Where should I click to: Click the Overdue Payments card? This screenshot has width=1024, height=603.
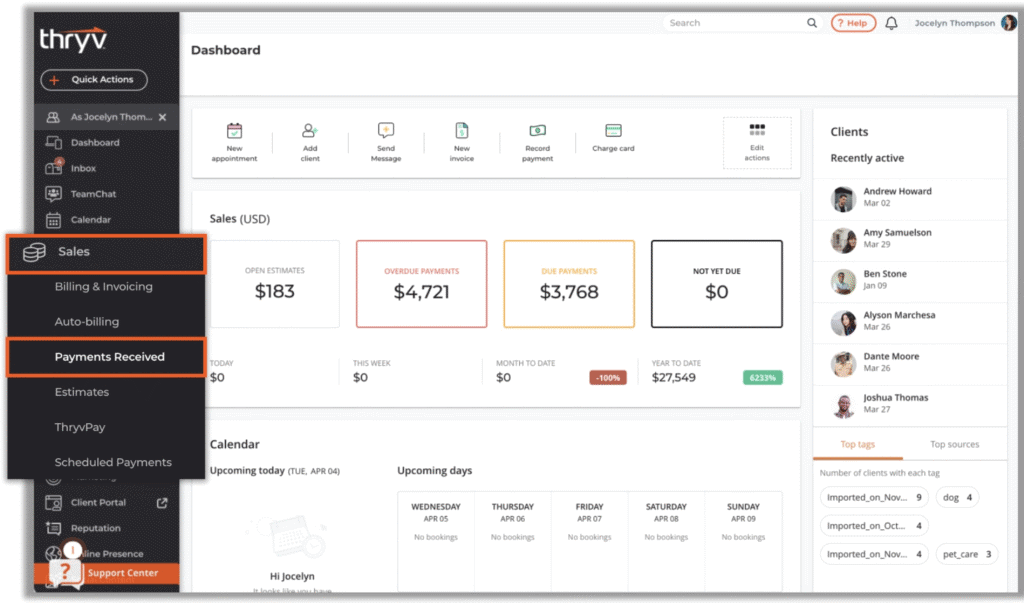click(421, 284)
